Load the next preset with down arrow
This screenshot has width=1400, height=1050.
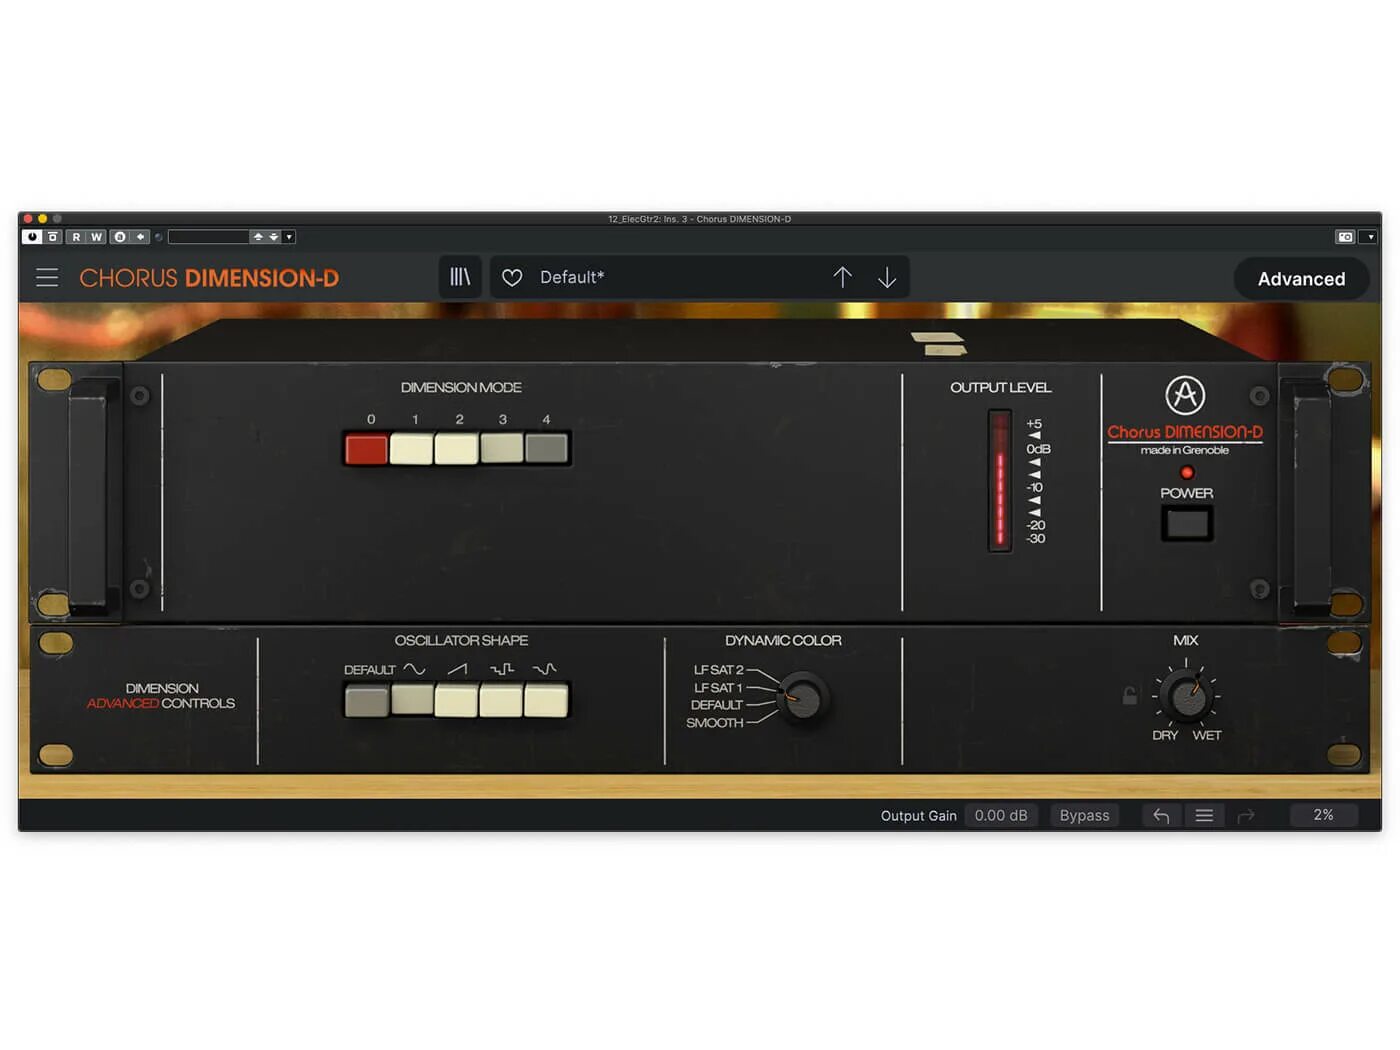click(x=887, y=277)
